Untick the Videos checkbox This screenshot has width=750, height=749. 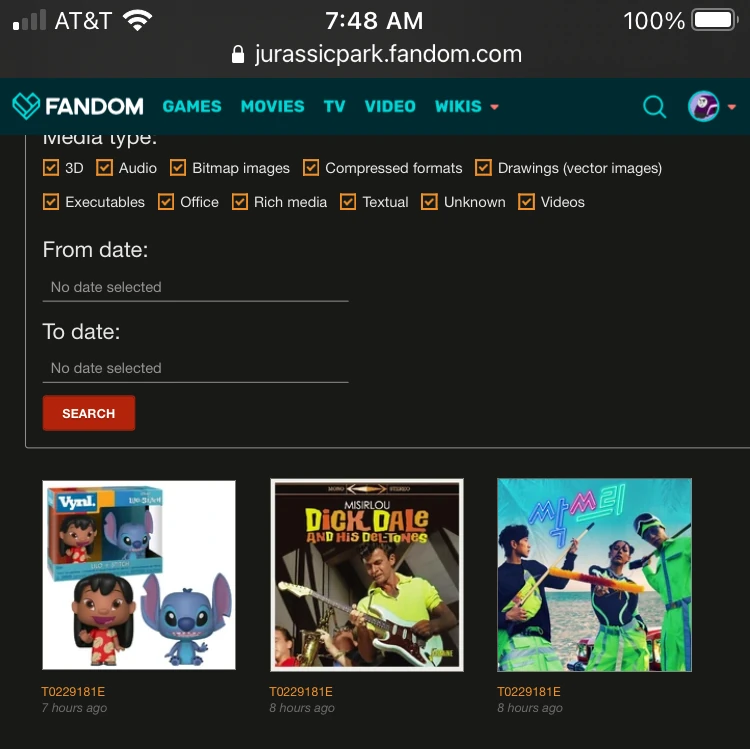[x=526, y=202]
